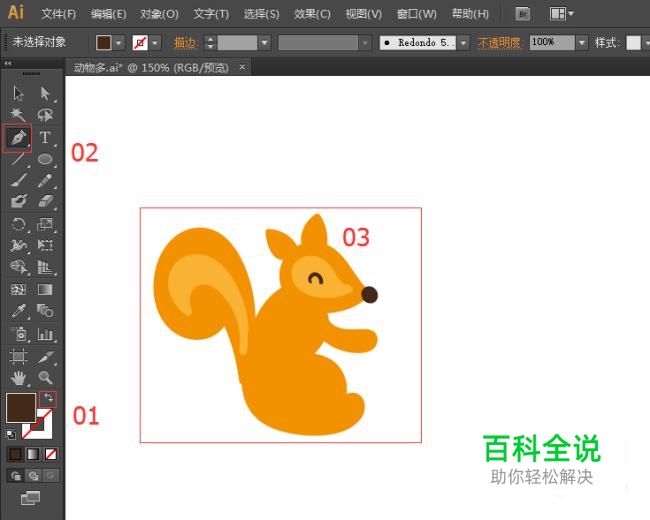Open the 帮助(H) menu
650x520 pixels.
pyautogui.click(x=470, y=14)
